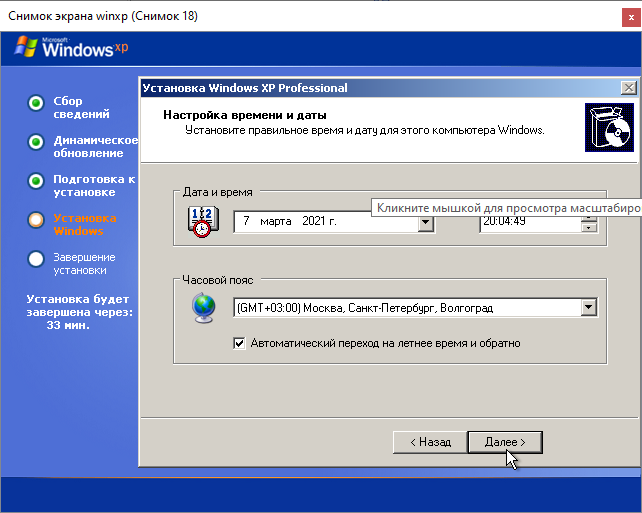Decrease the time with the down spinner arrow

589,227
